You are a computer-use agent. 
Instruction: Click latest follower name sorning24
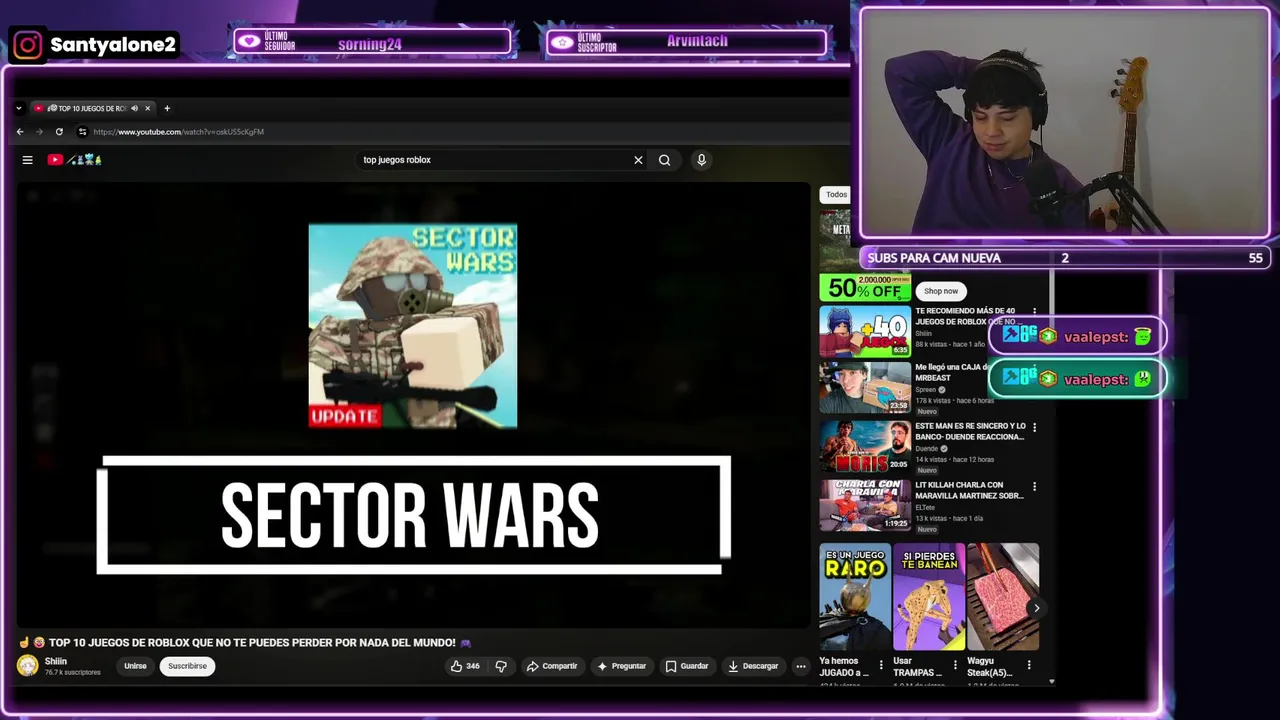(369, 44)
